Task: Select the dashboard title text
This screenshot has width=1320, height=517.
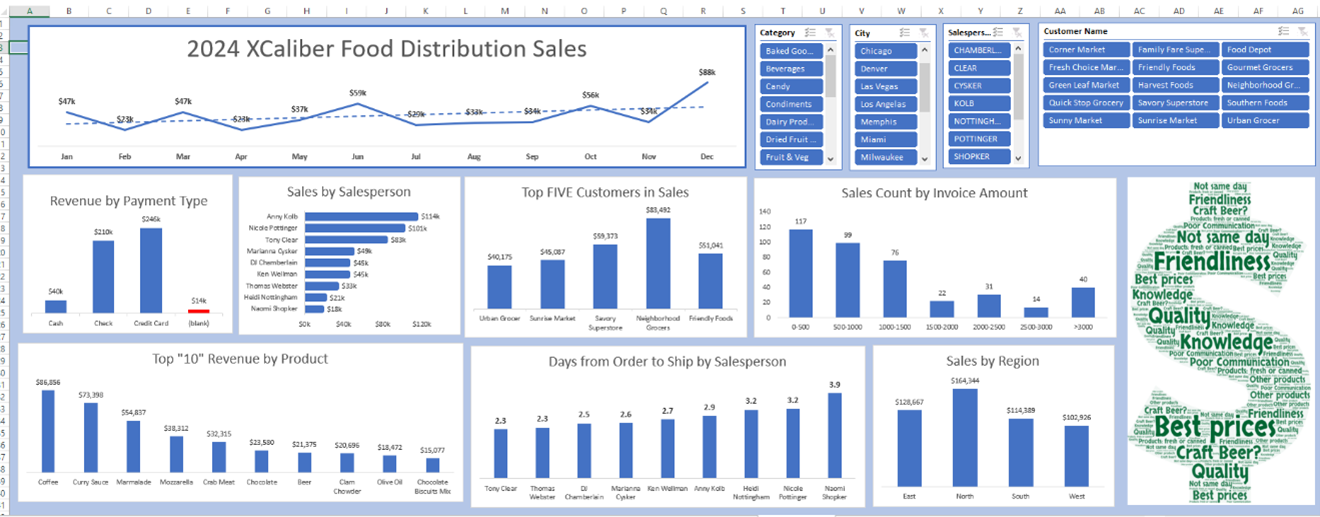Action: (387, 48)
